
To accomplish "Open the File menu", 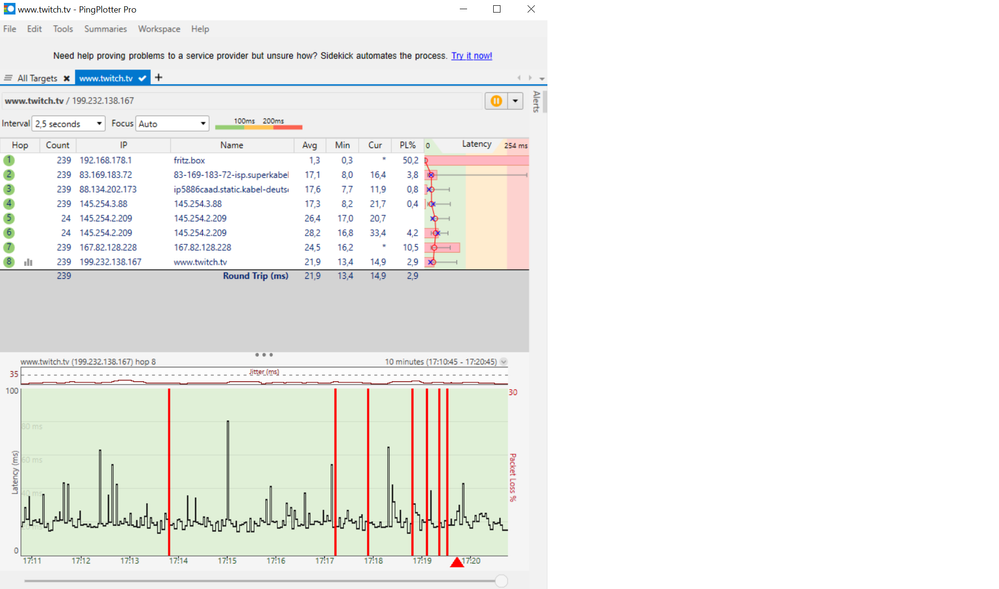I will [10, 29].
